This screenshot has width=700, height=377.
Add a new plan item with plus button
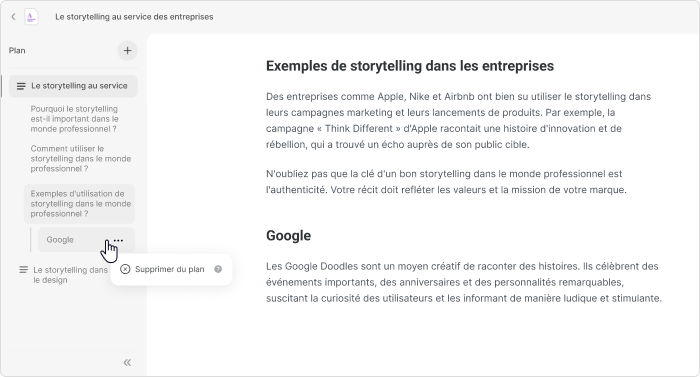(x=127, y=50)
